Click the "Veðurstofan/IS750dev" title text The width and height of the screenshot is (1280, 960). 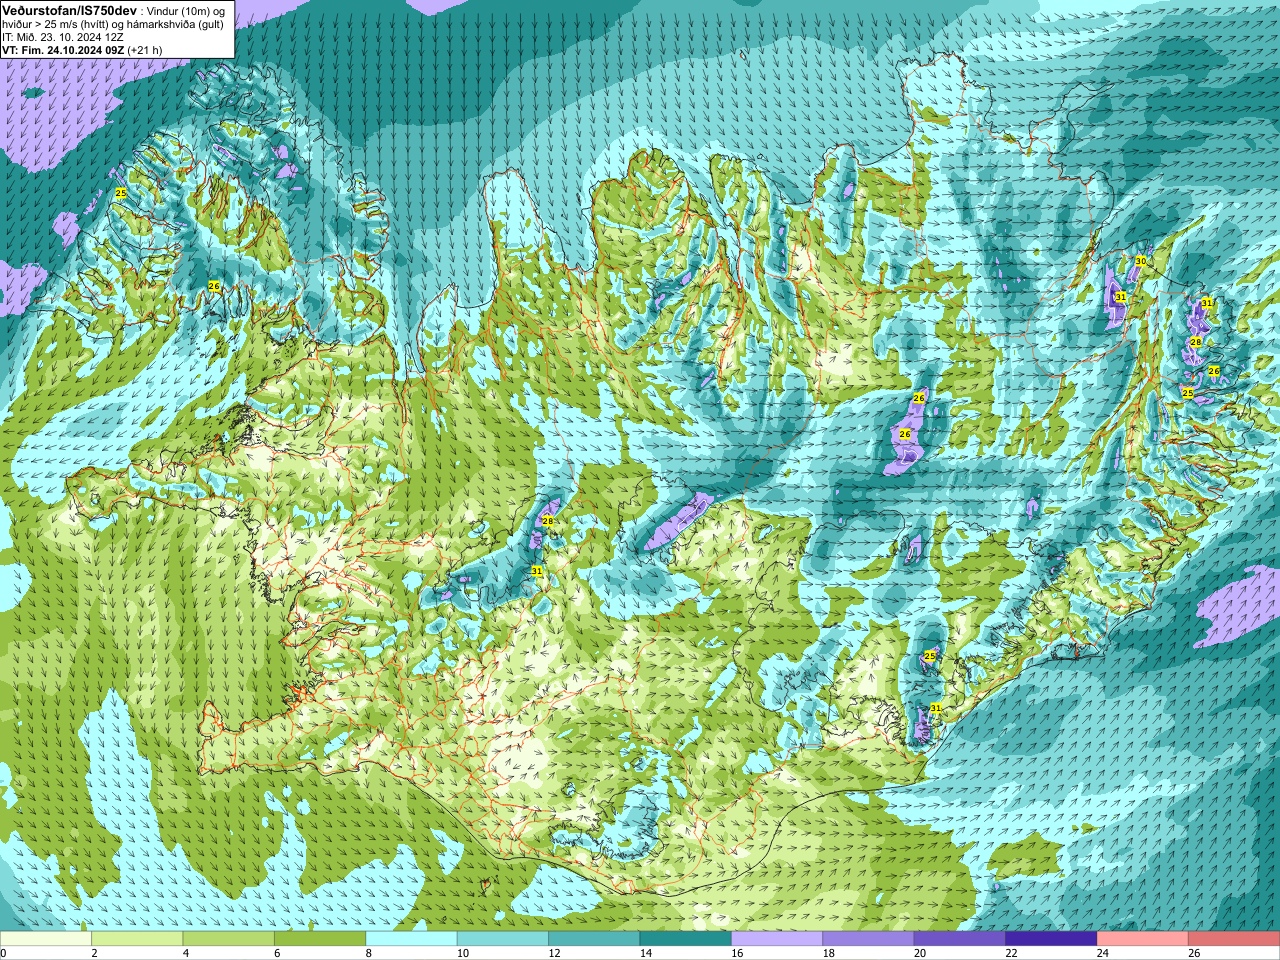tap(69, 9)
